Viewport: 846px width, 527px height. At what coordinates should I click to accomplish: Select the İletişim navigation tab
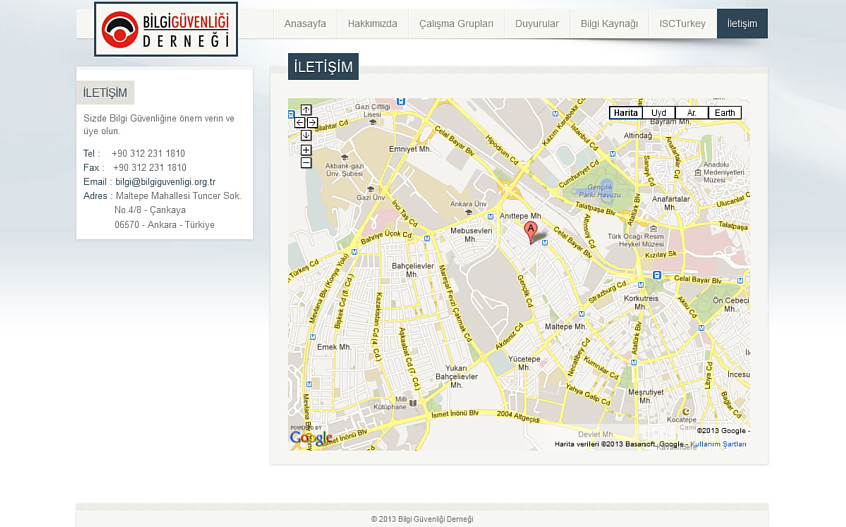[x=742, y=24]
